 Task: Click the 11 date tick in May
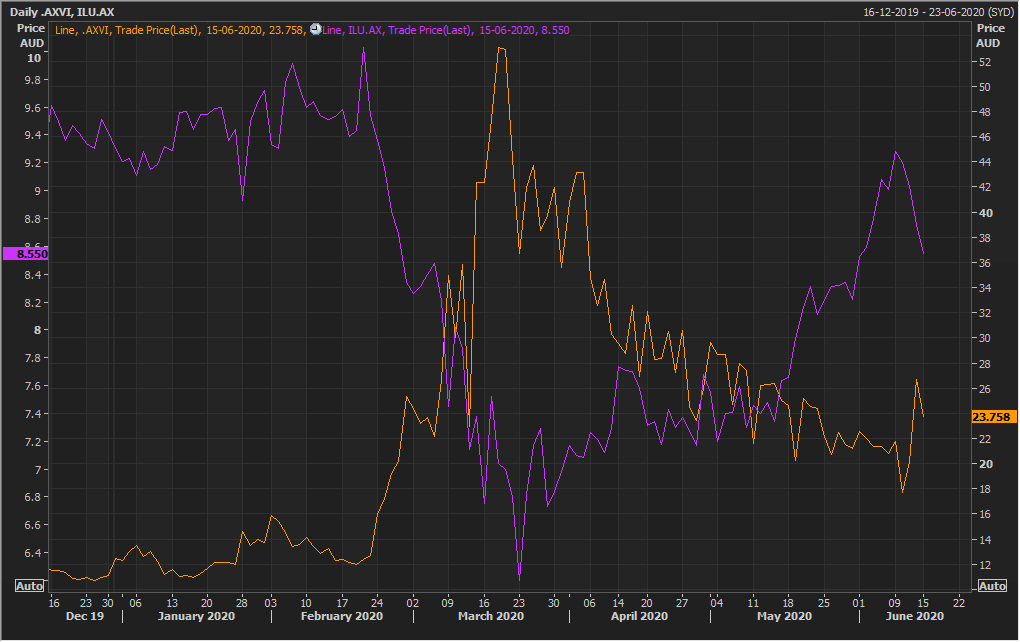coord(753,603)
